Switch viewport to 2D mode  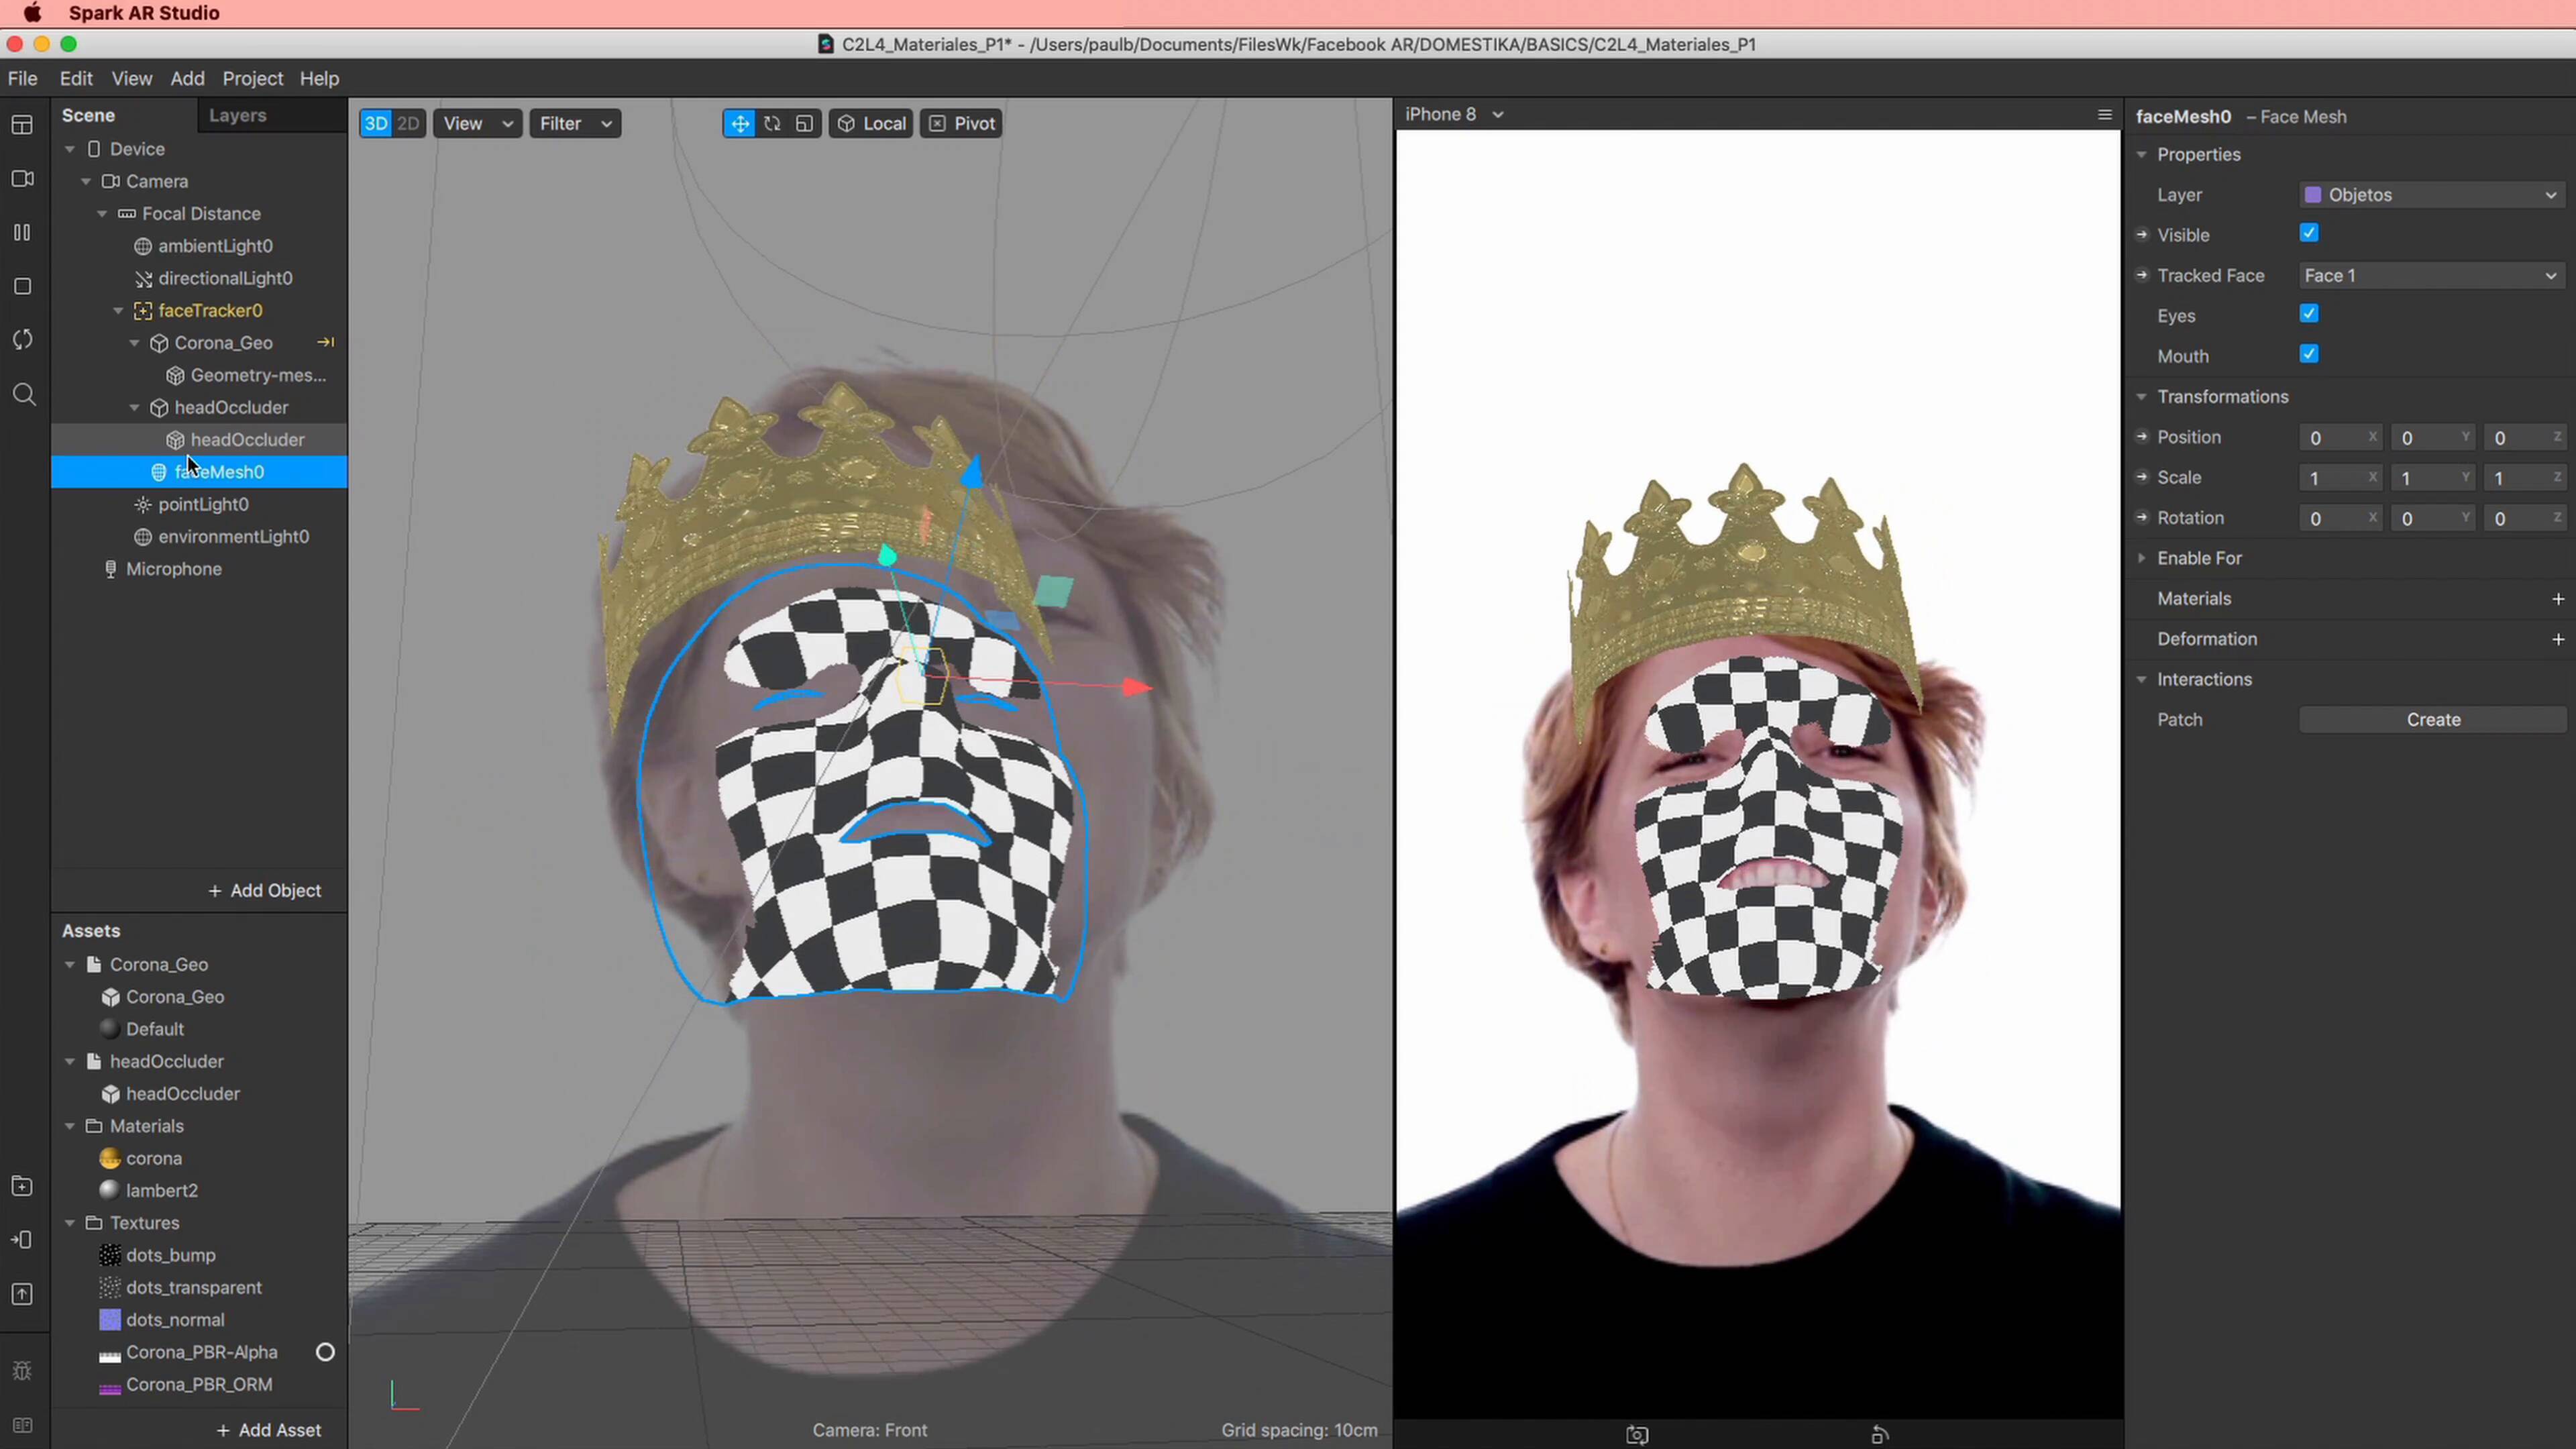408,123
